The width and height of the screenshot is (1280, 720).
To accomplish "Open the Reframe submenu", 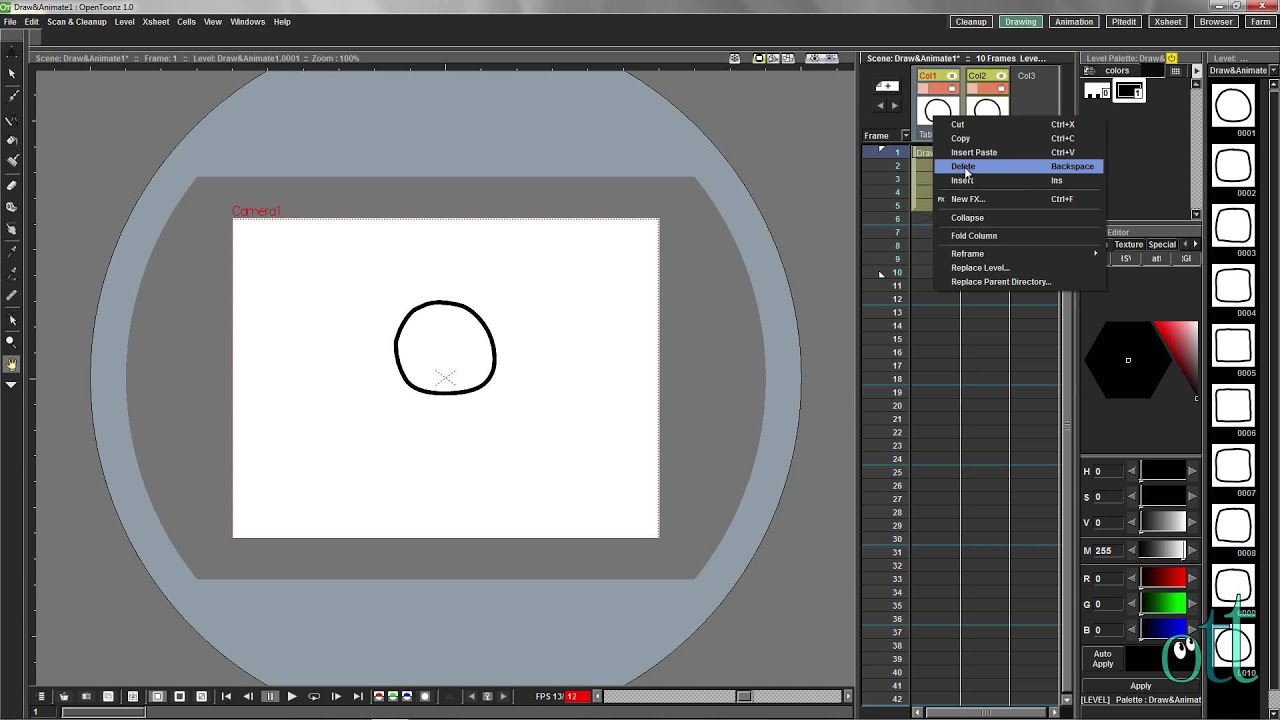I will click(x=1019, y=254).
